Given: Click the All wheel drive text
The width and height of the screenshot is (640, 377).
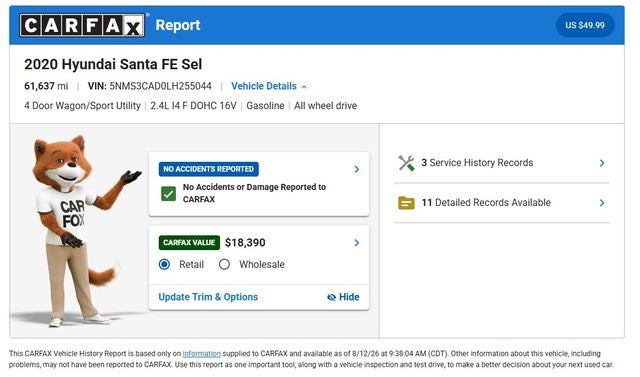Looking at the screenshot, I should click(325, 106).
